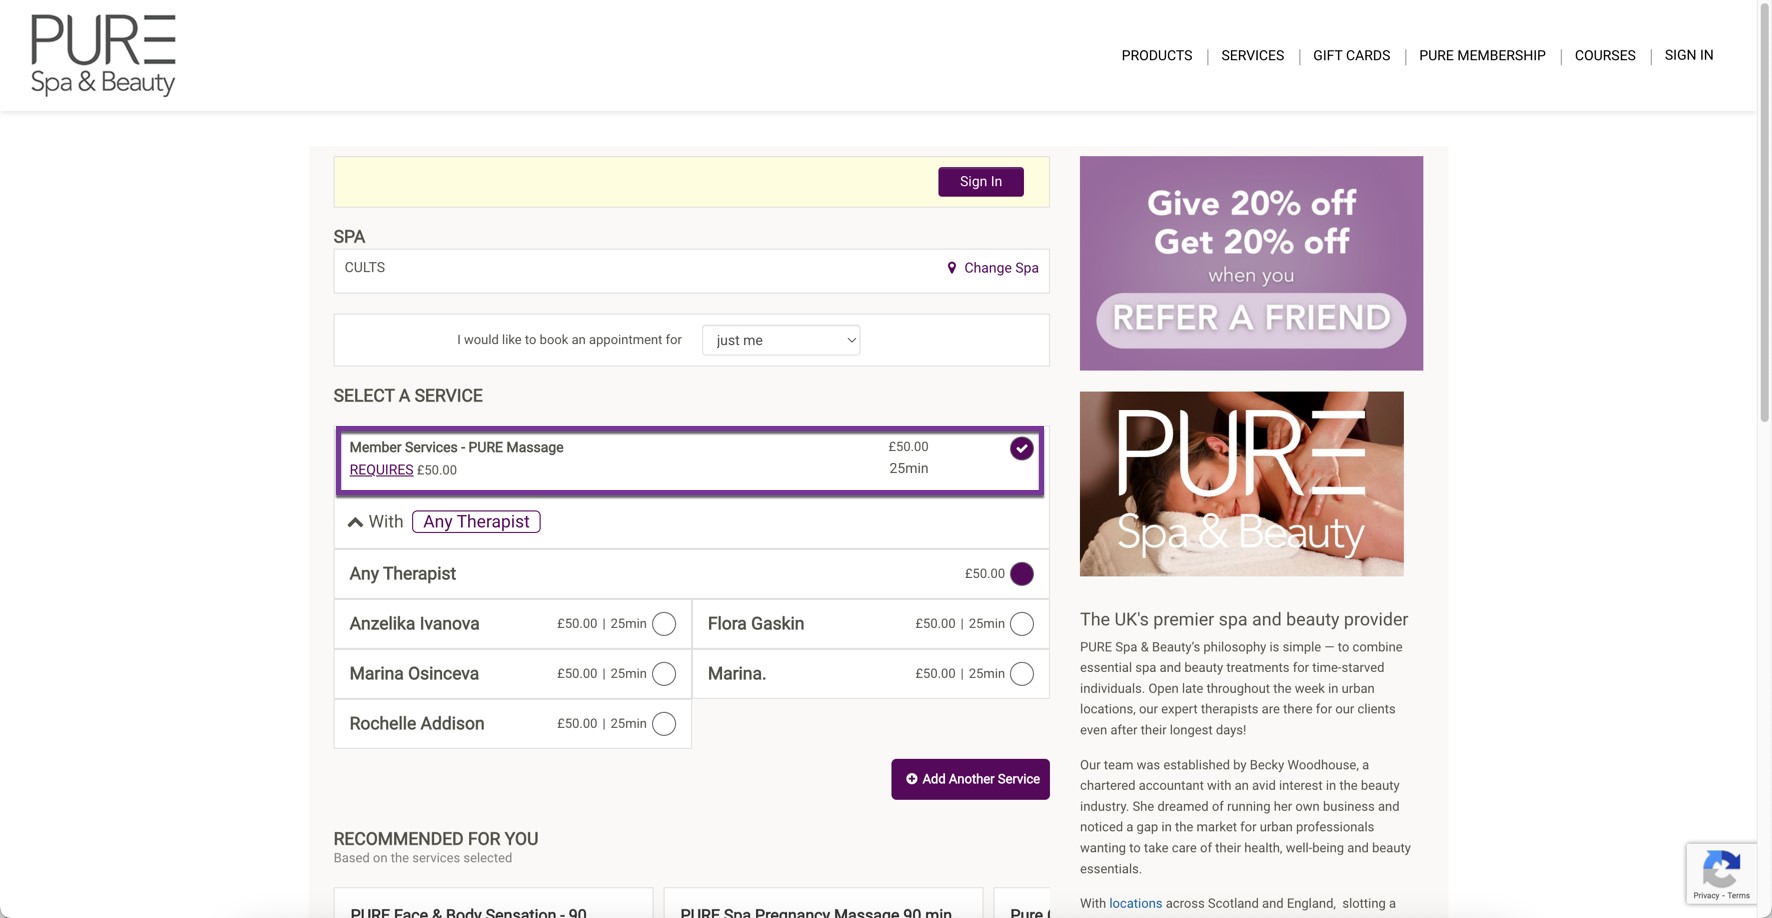Open the PRODUCTS menu
Screen dimensions: 1772x918
click(x=1156, y=56)
